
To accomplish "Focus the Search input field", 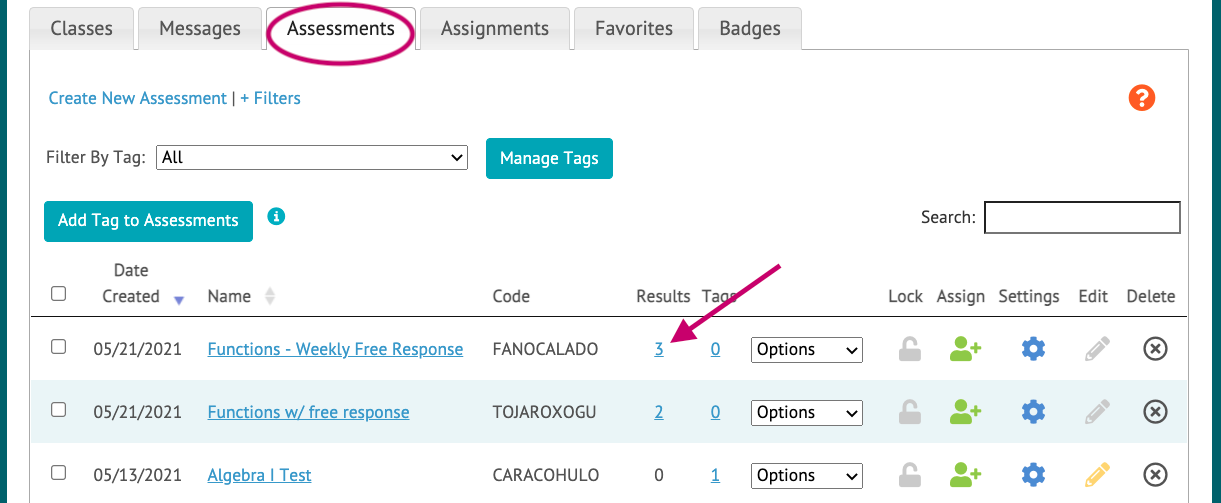I will click(x=1082, y=217).
